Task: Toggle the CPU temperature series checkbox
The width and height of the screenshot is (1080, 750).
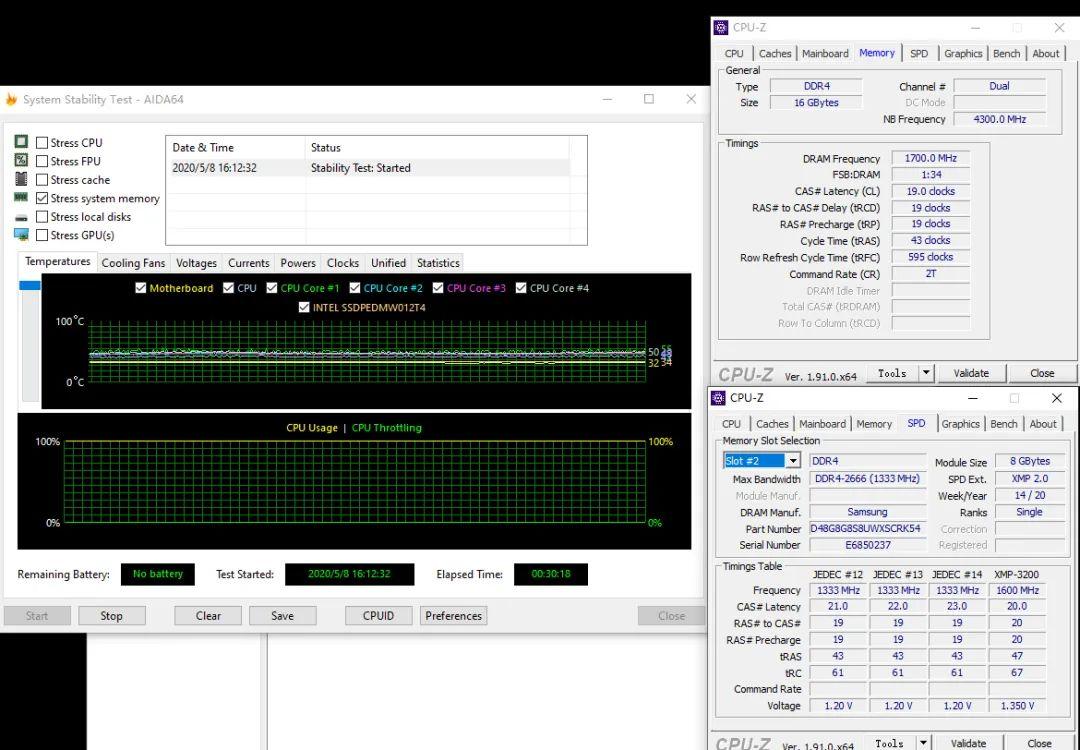Action: (x=228, y=288)
